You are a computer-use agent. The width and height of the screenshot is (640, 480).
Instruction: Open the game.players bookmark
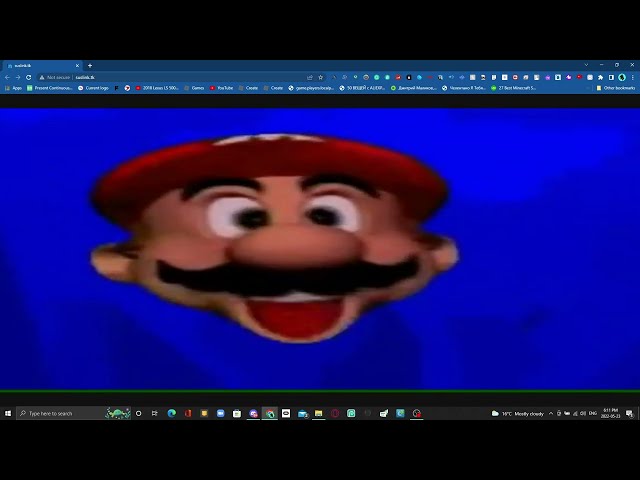tap(311, 88)
